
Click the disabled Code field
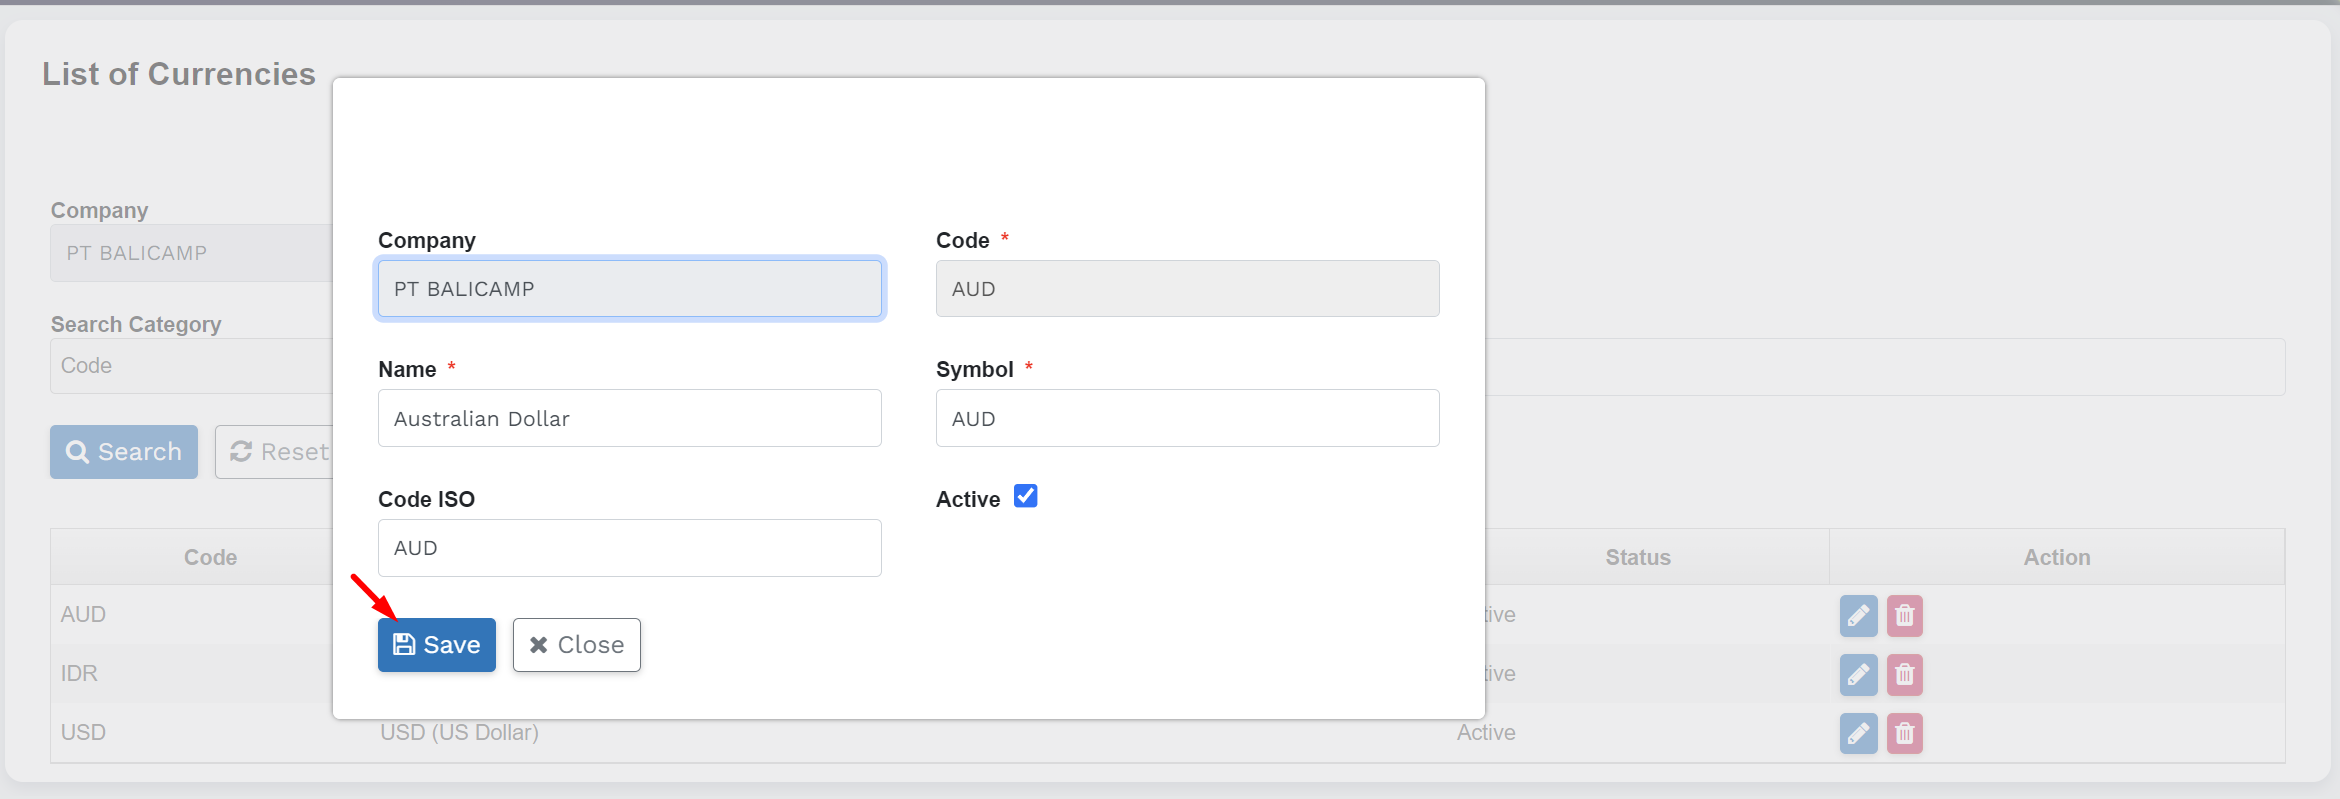(1187, 289)
